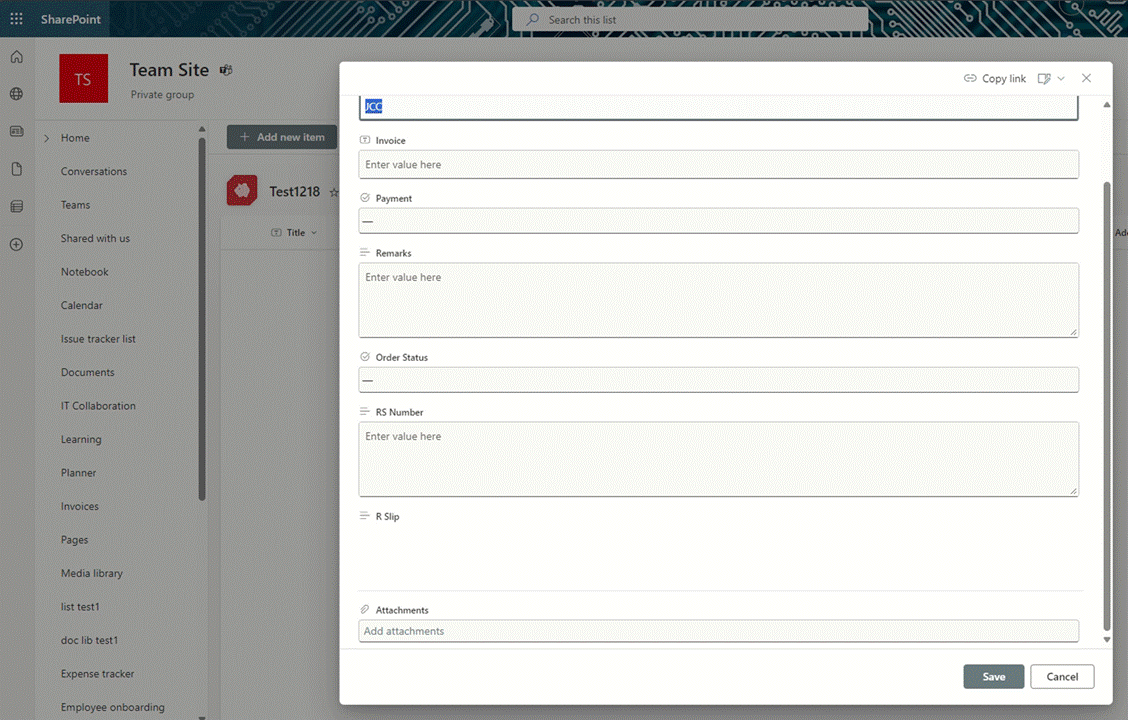Screen dimensions: 1128x720
Task: Open the Order Status choice dropdown
Action: coord(719,380)
